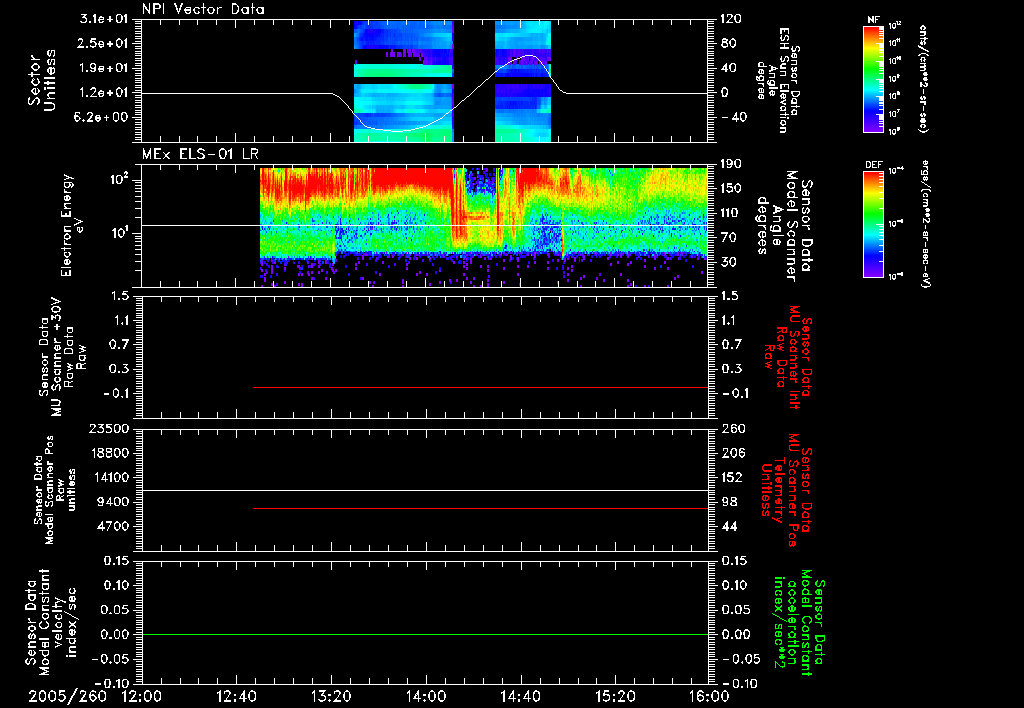The height and width of the screenshot is (708, 1024).
Task: Click the red MU Scanner Pos Telemetry label
Action: 788,490
